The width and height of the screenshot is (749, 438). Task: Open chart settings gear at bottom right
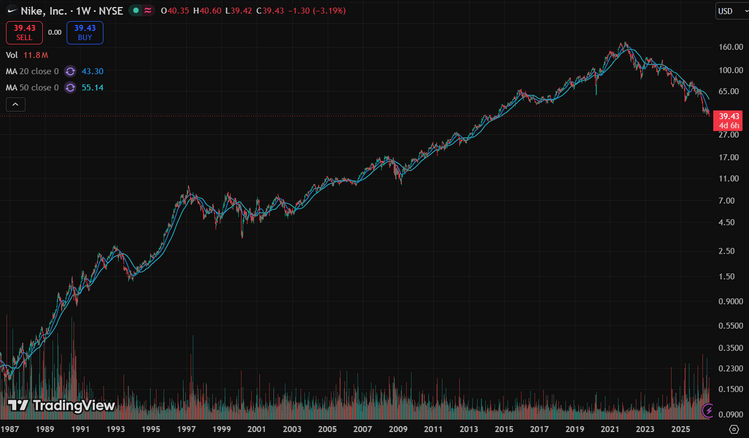point(734,429)
